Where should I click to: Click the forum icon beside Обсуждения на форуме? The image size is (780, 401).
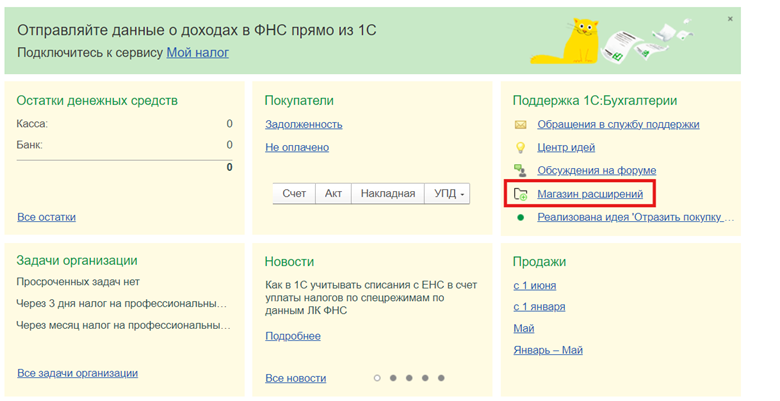520,171
